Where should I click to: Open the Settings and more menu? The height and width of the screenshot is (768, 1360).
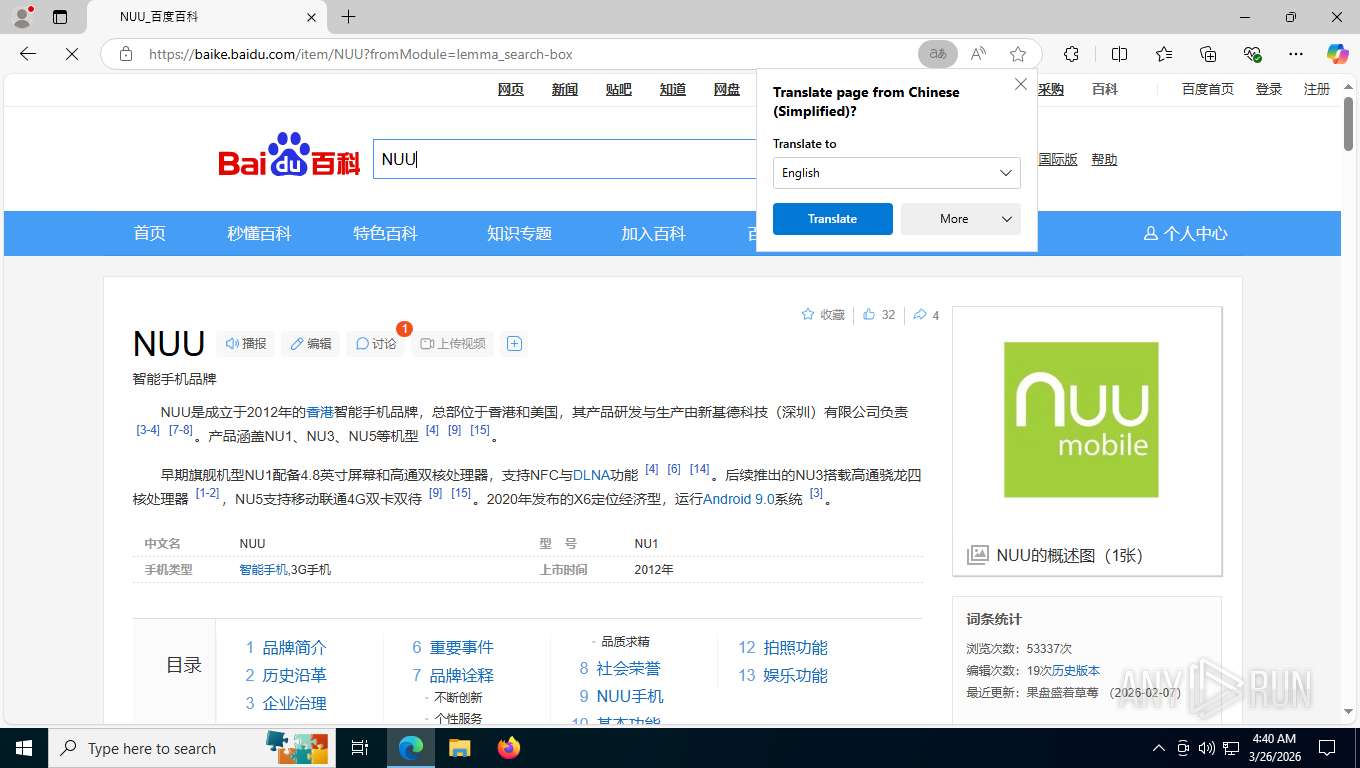[x=1296, y=54]
